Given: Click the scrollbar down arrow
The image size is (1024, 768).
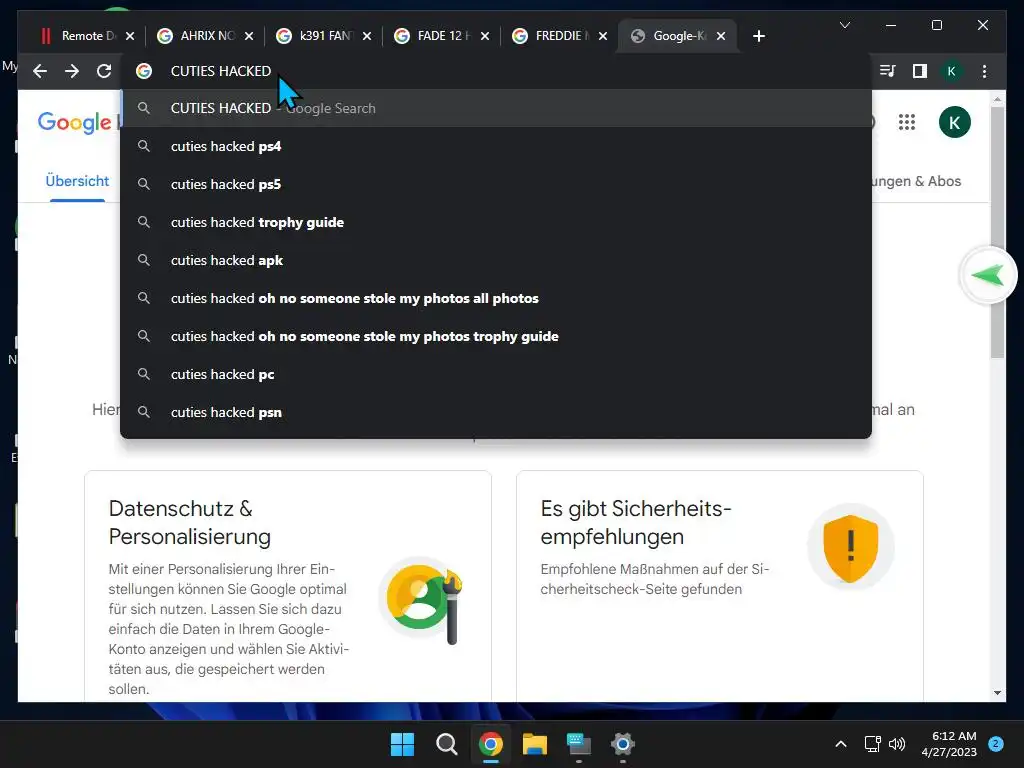Looking at the screenshot, I should click(997, 693).
